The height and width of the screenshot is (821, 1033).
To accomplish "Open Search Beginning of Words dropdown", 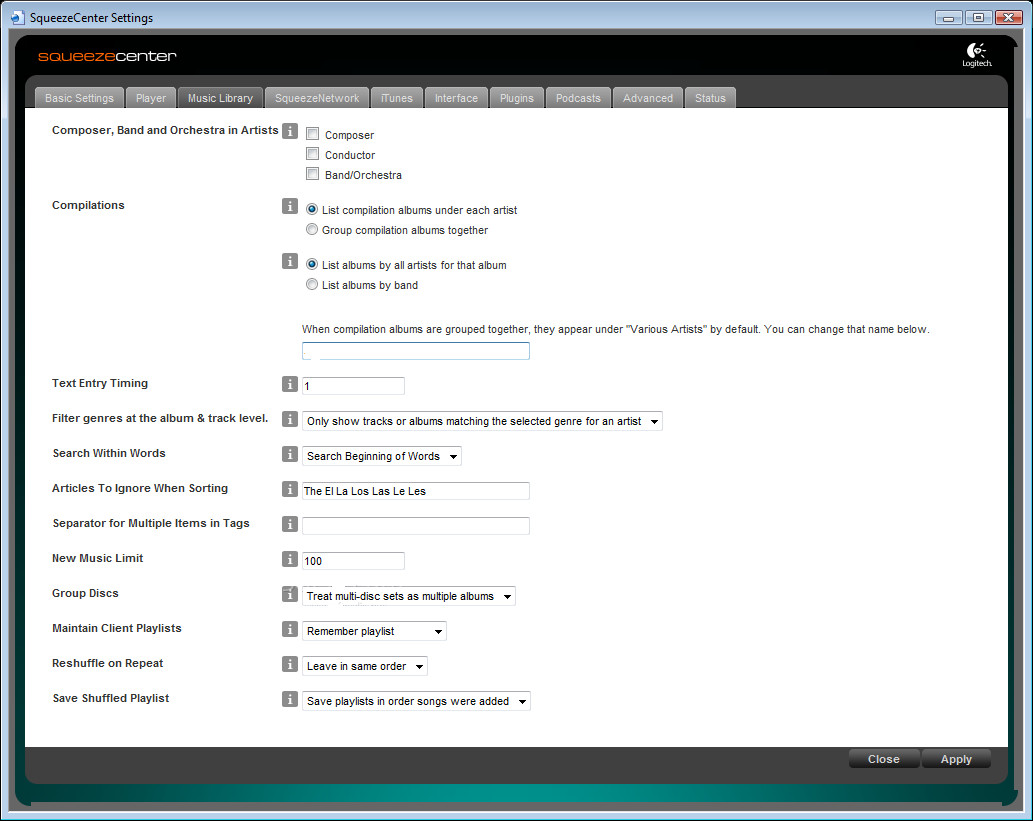I will pos(381,456).
